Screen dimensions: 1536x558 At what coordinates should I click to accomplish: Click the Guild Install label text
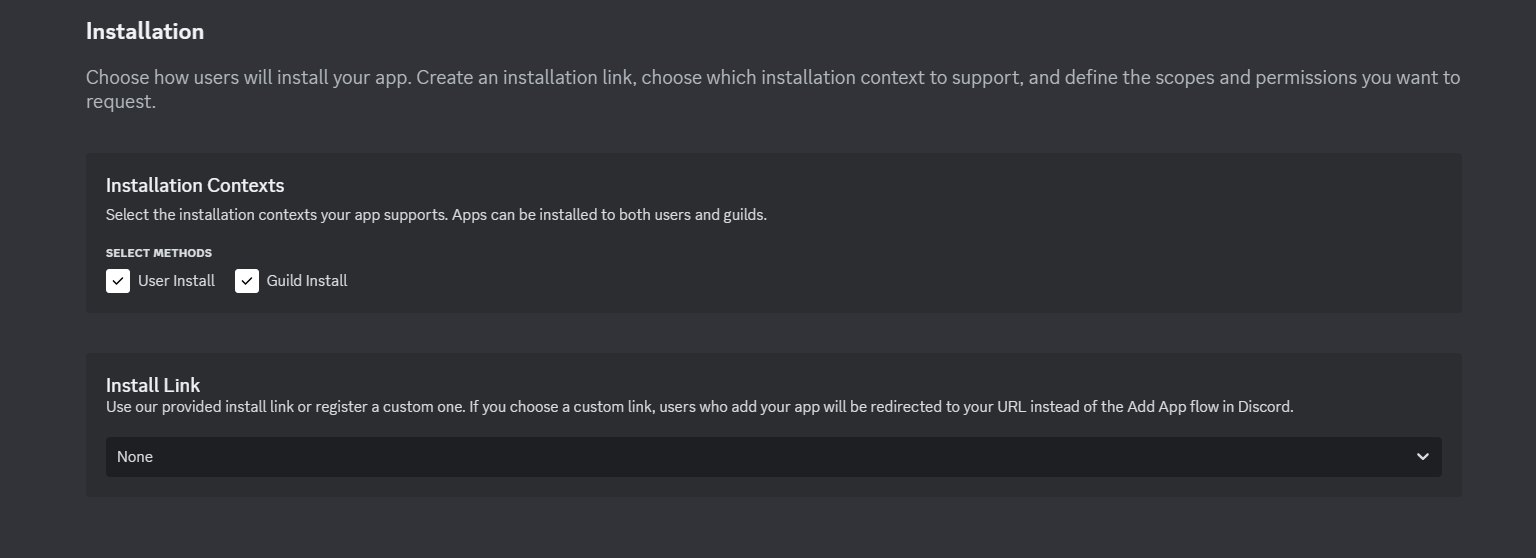click(306, 281)
